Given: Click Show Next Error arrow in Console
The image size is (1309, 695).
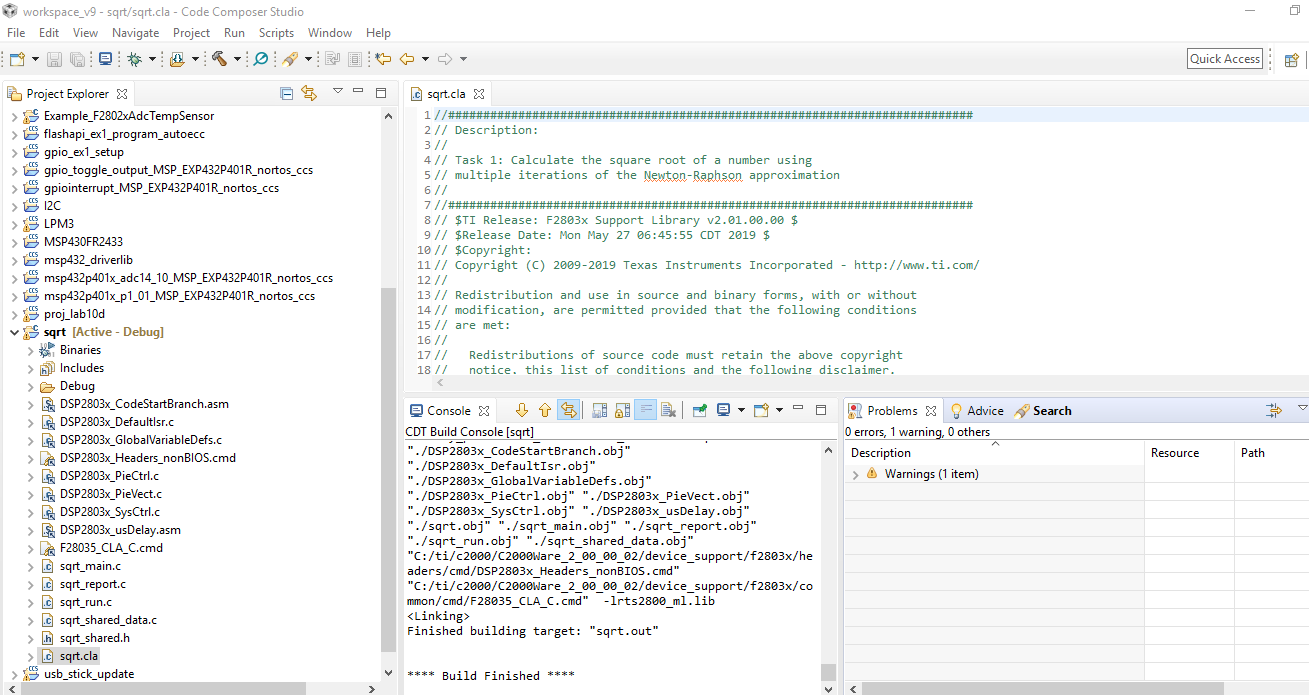Looking at the screenshot, I should click(521, 411).
